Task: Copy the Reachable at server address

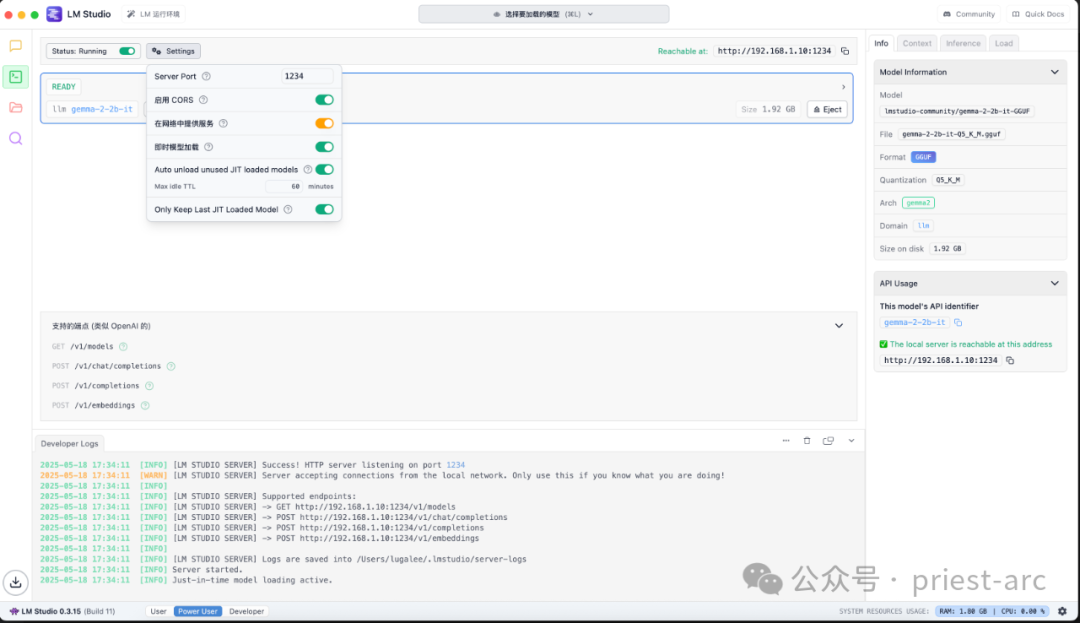Action: (x=845, y=51)
